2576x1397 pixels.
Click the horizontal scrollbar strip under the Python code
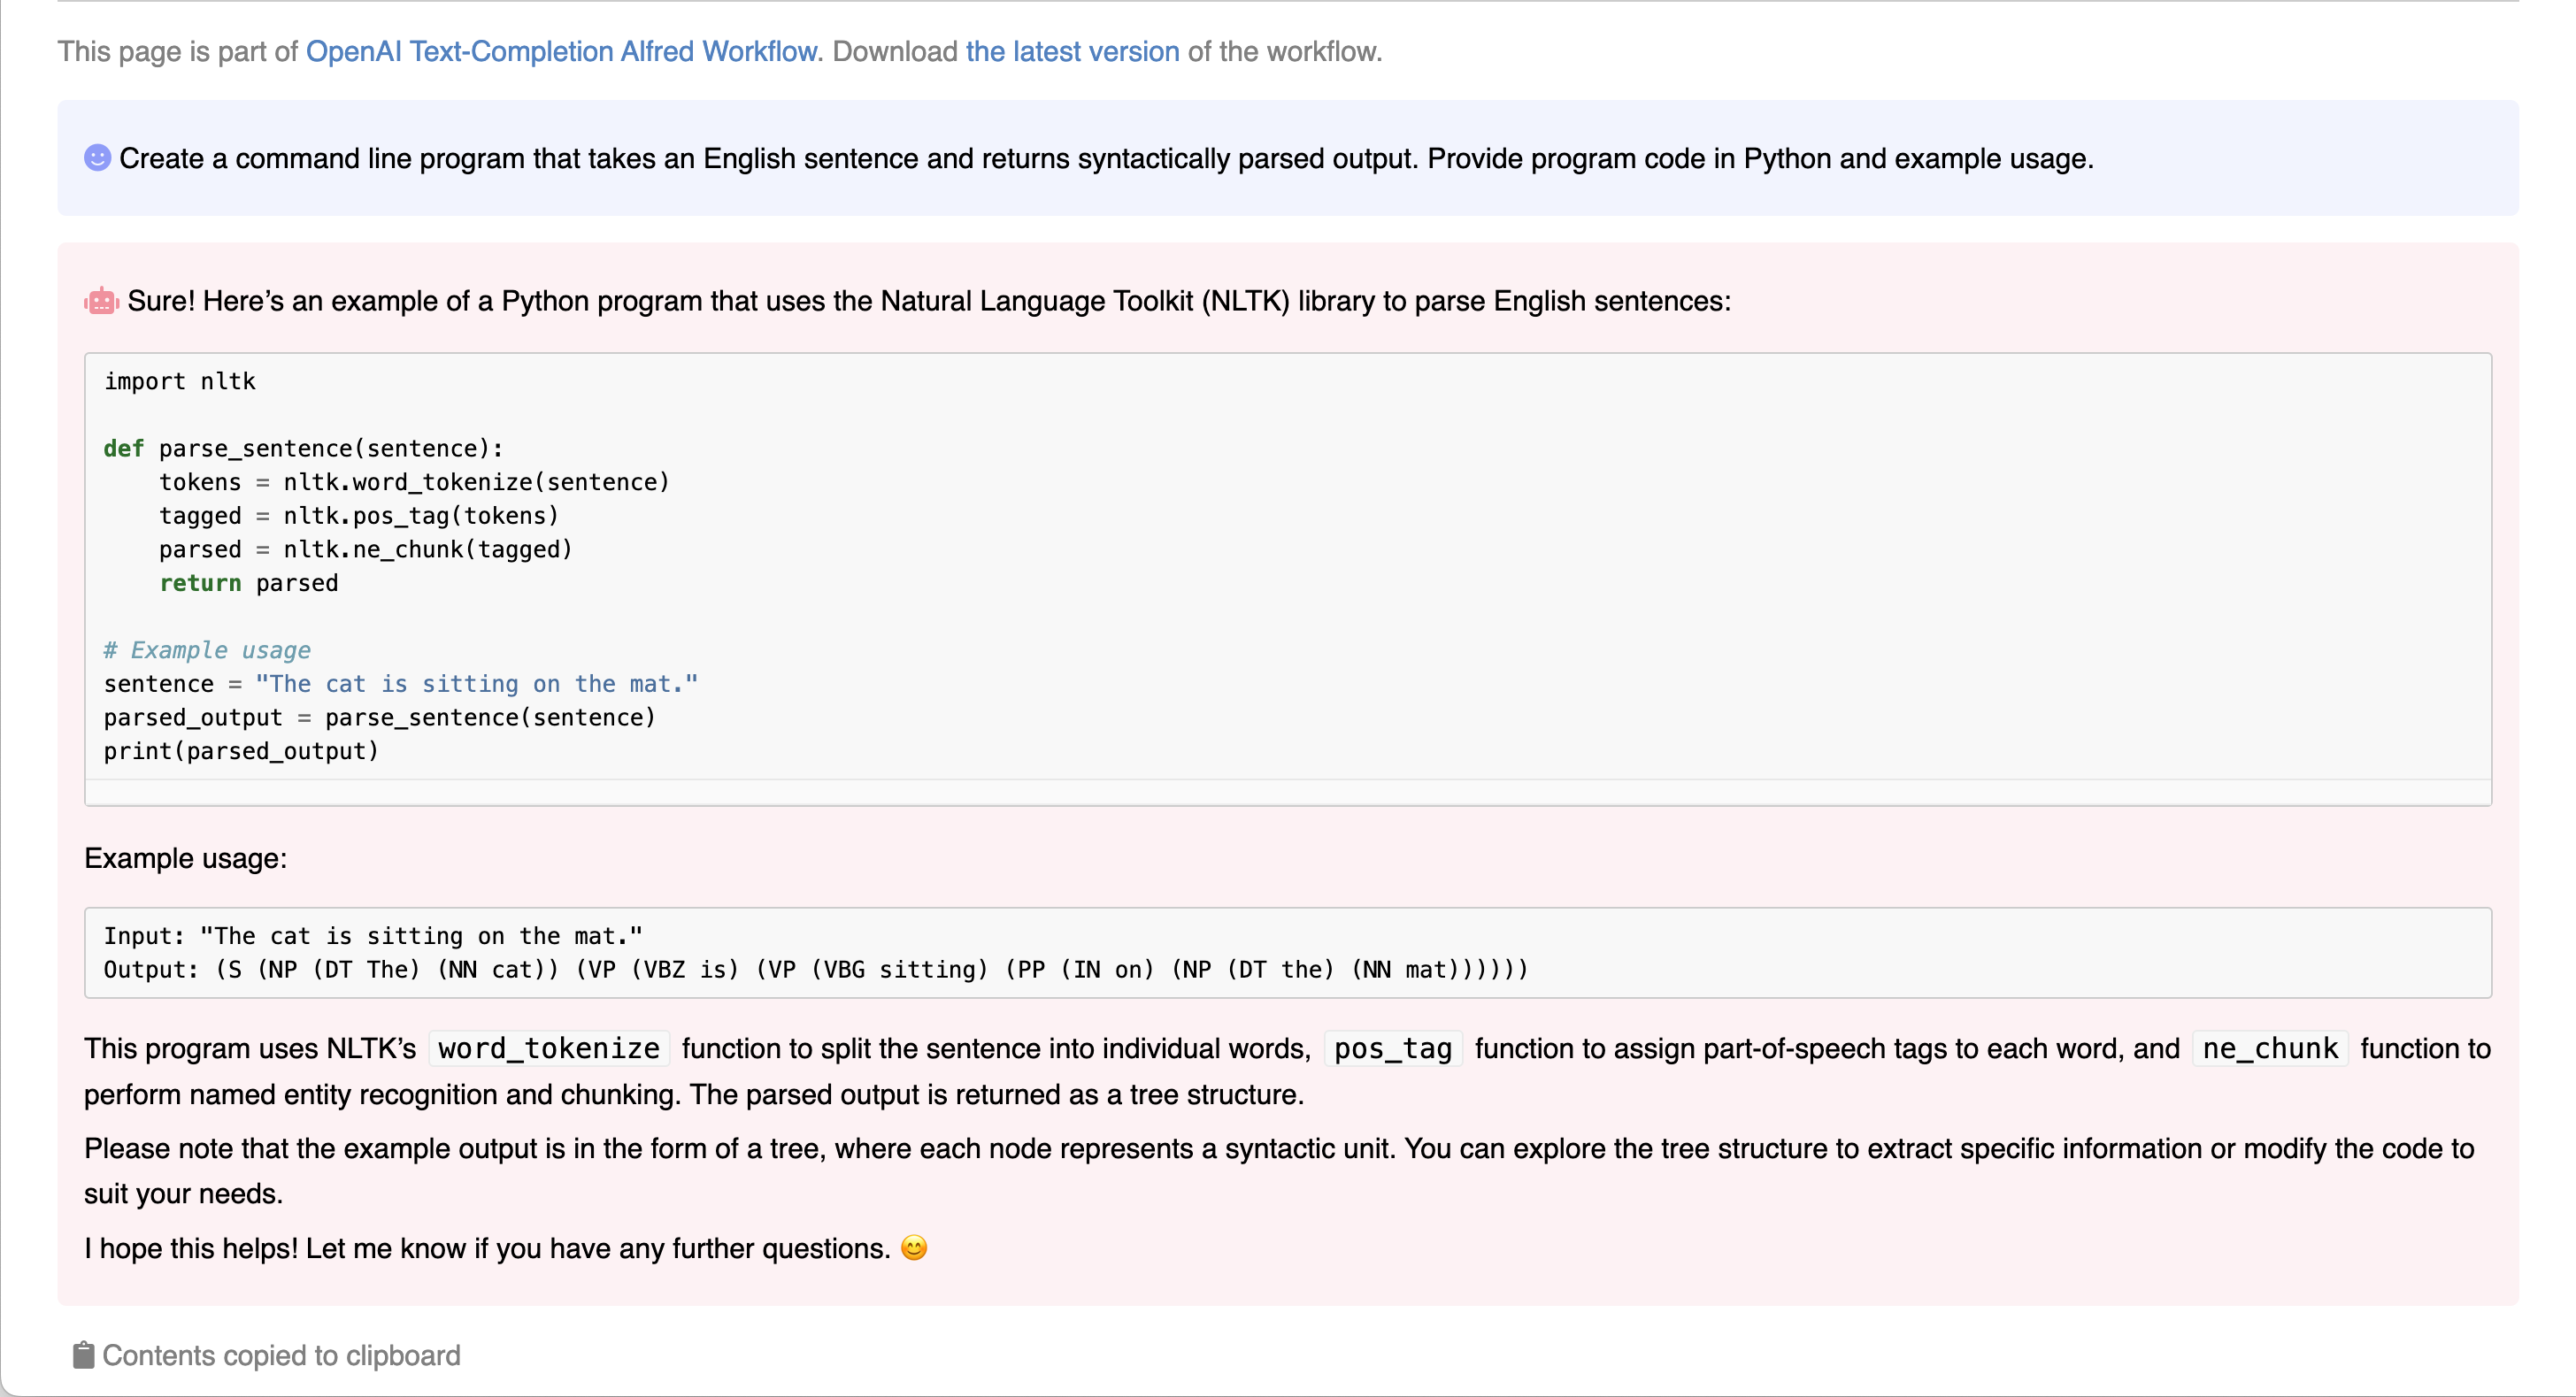coord(1287,793)
